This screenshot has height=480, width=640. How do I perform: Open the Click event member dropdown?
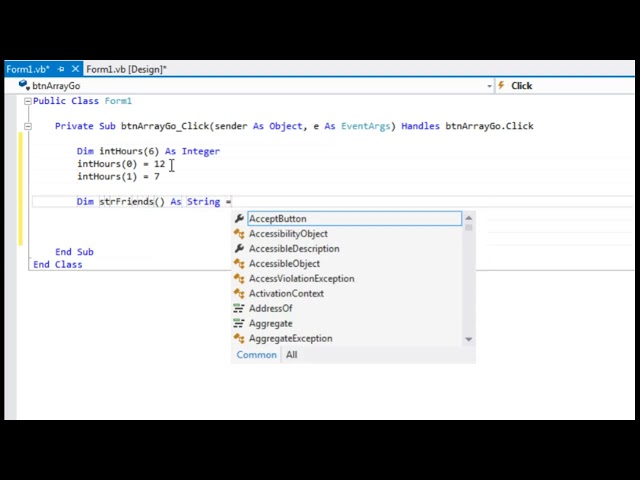pos(565,86)
